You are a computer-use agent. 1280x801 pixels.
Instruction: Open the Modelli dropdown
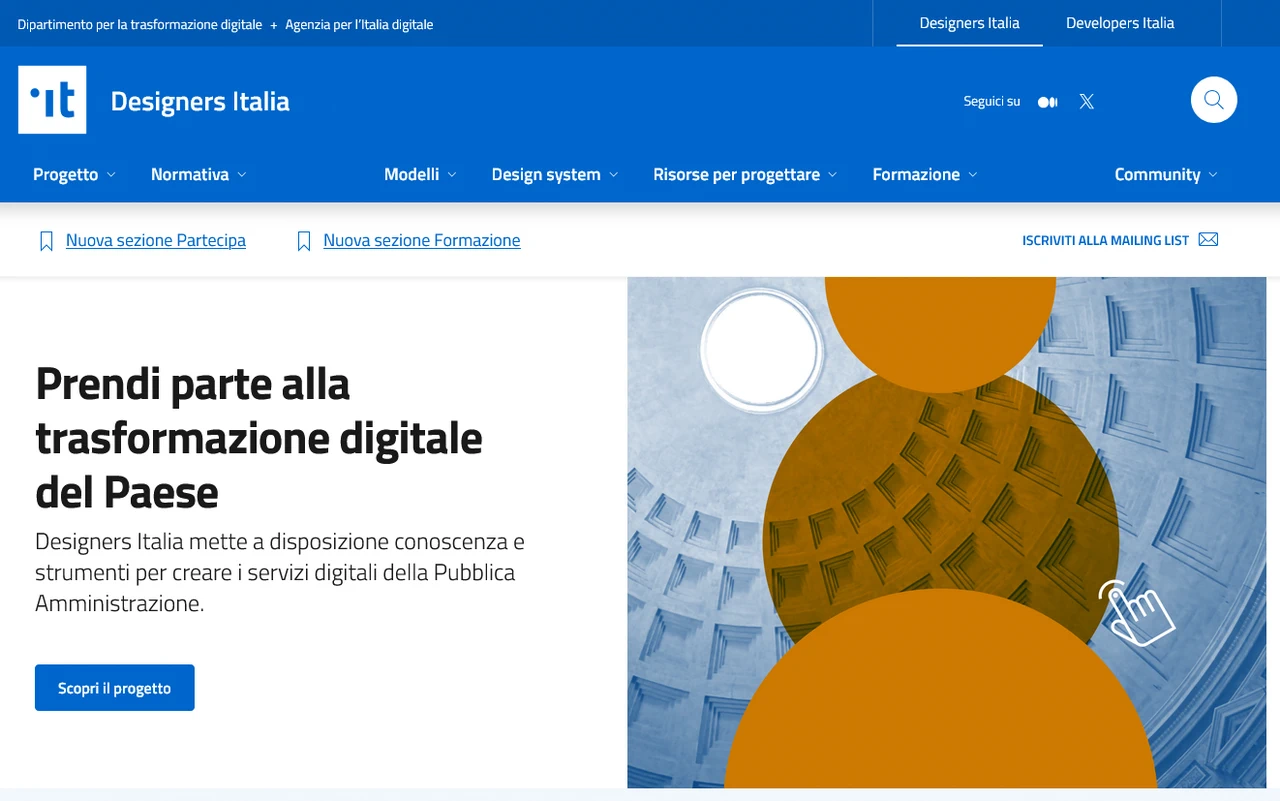click(421, 174)
